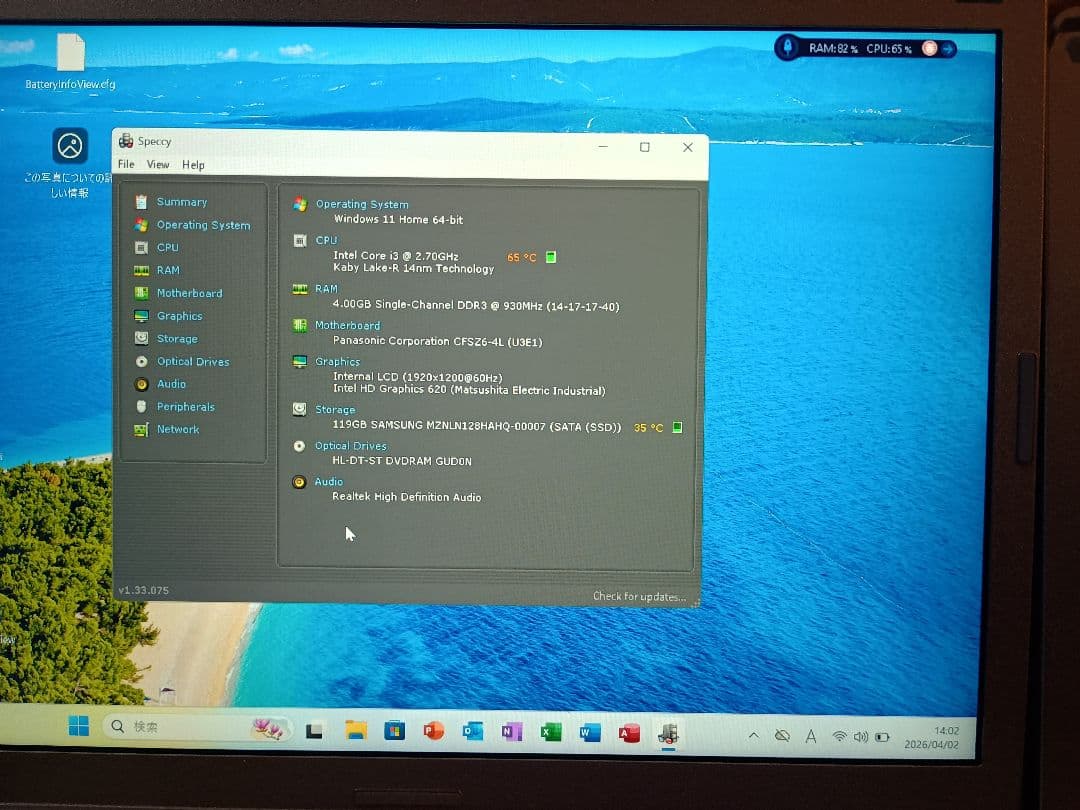
Task: Select the Optical Drives disc icon in the sidebar
Action: click(142, 362)
